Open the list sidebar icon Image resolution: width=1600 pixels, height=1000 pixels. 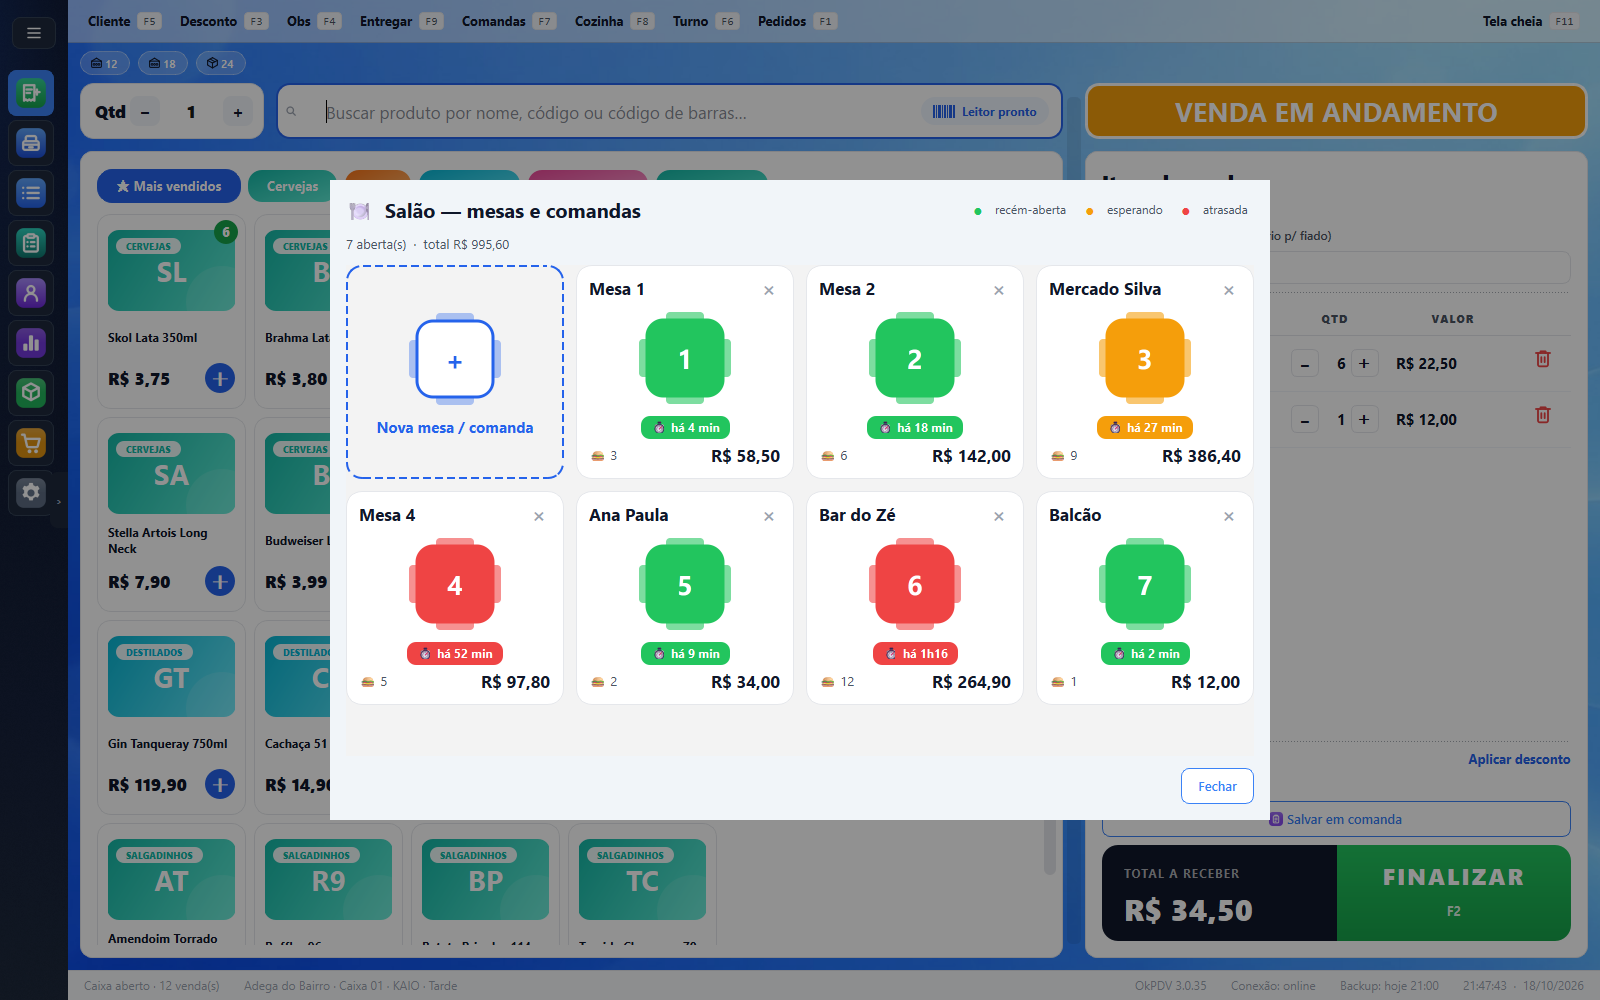[31, 193]
